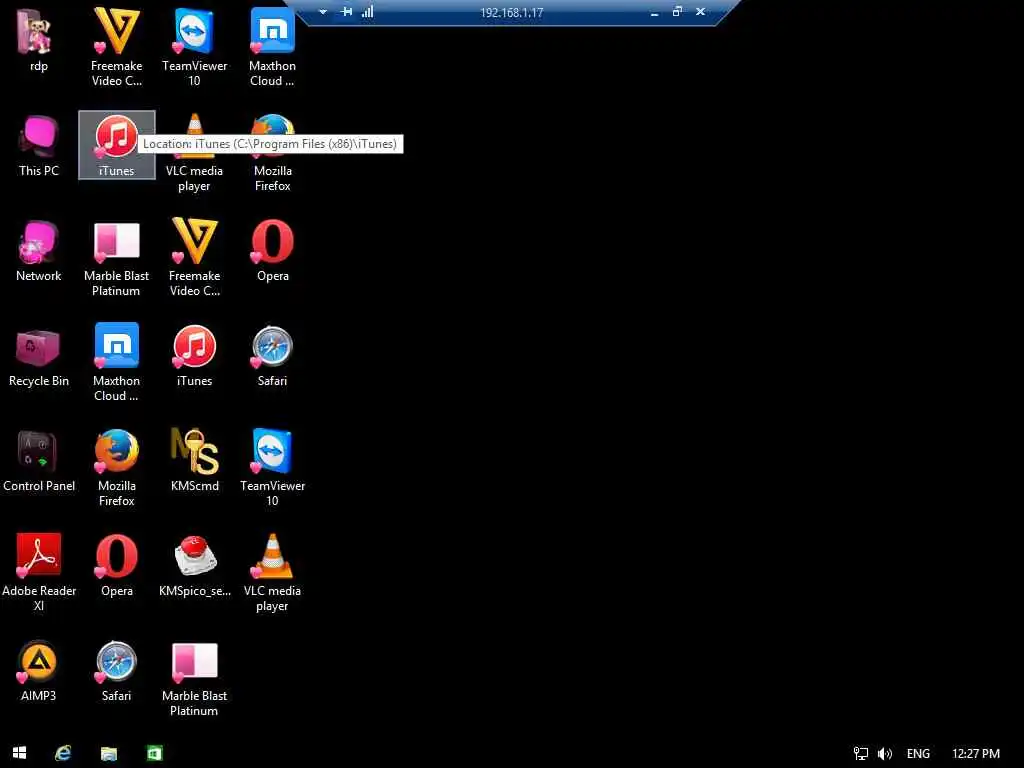Show connection quality signal bars
Viewport: 1024px width, 768px height.
pos(368,12)
